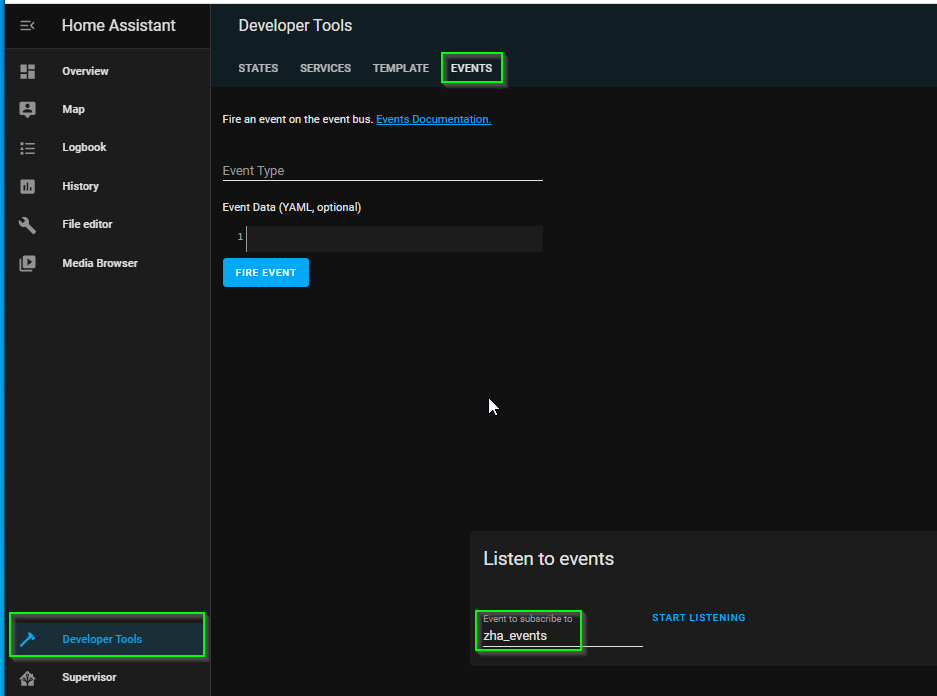Click the File editor wrench icon
The height and width of the screenshot is (696, 937).
click(27, 225)
